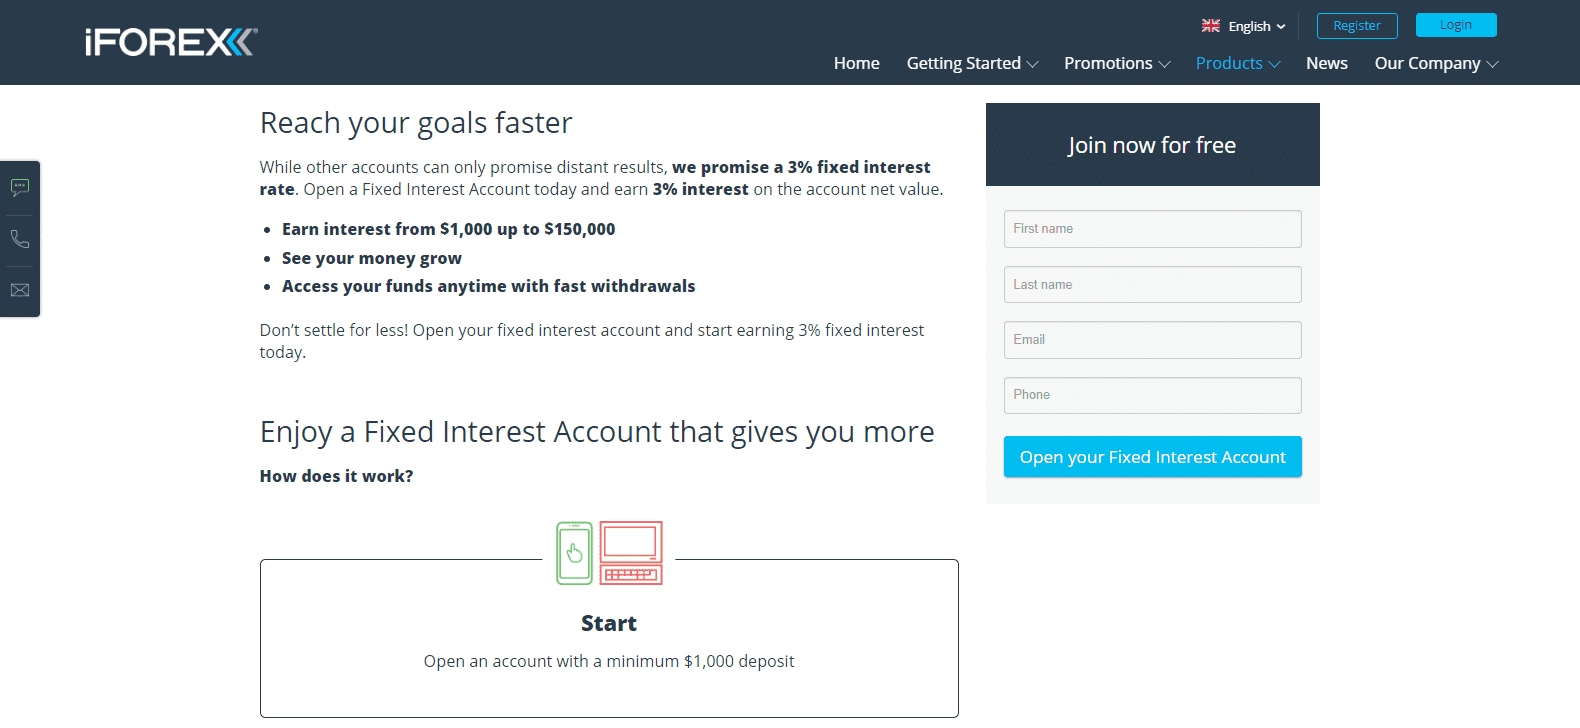This screenshot has height=728, width=1580.
Task: Click into the Email field
Action: 1152,340
